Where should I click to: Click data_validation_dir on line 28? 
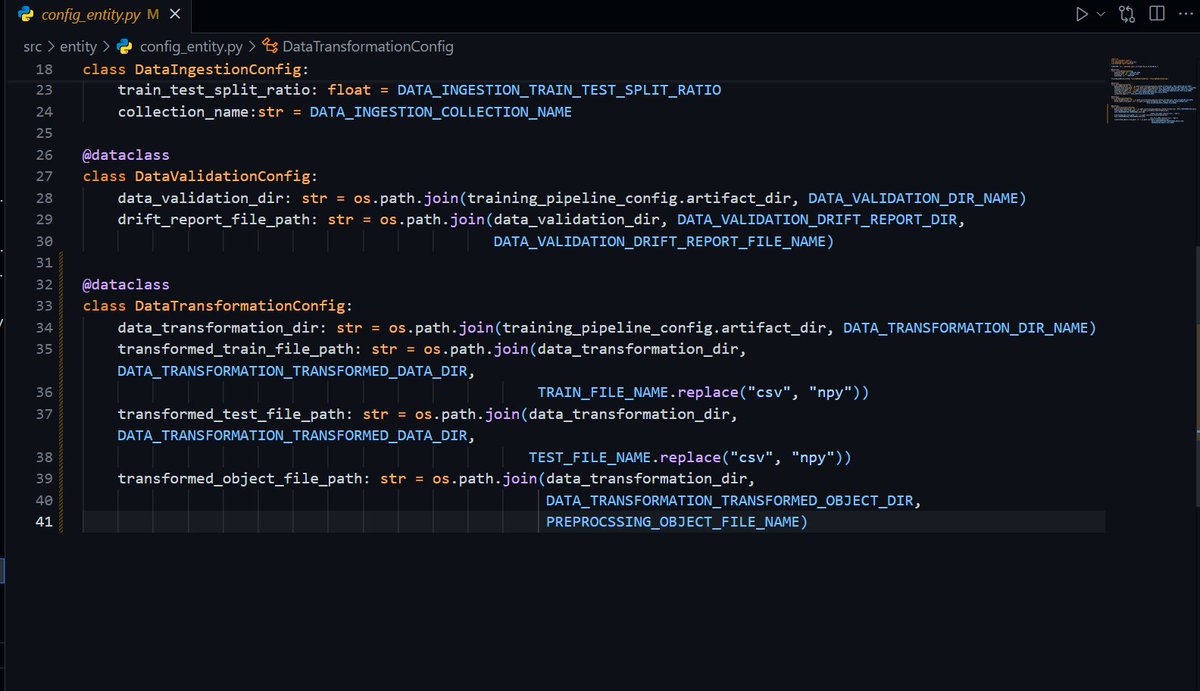(x=200, y=198)
